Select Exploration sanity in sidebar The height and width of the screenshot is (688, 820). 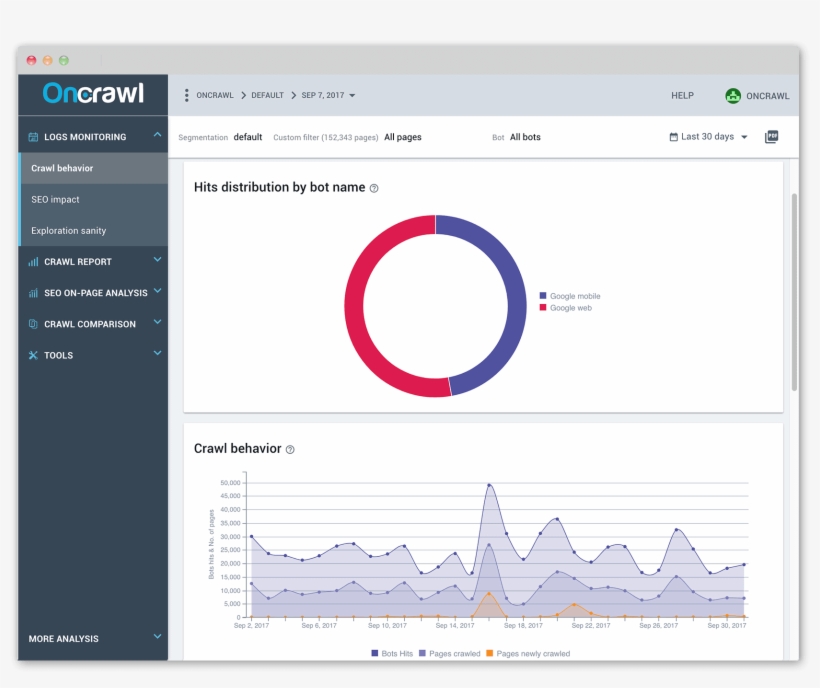pos(68,230)
